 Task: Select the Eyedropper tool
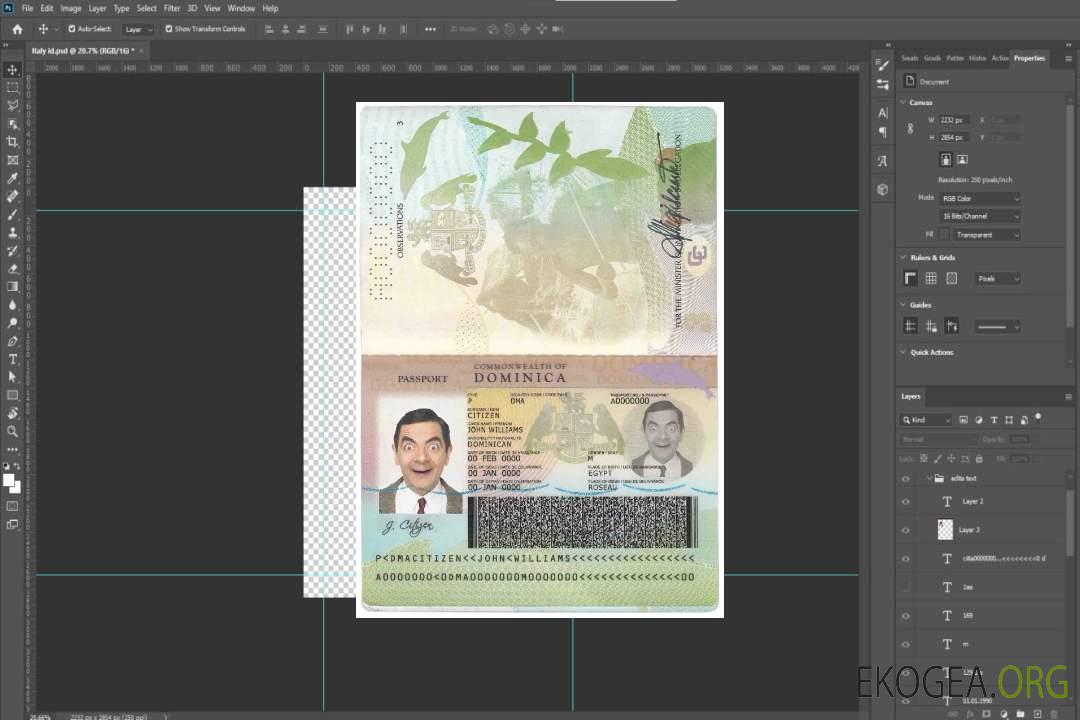(x=12, y=178)
